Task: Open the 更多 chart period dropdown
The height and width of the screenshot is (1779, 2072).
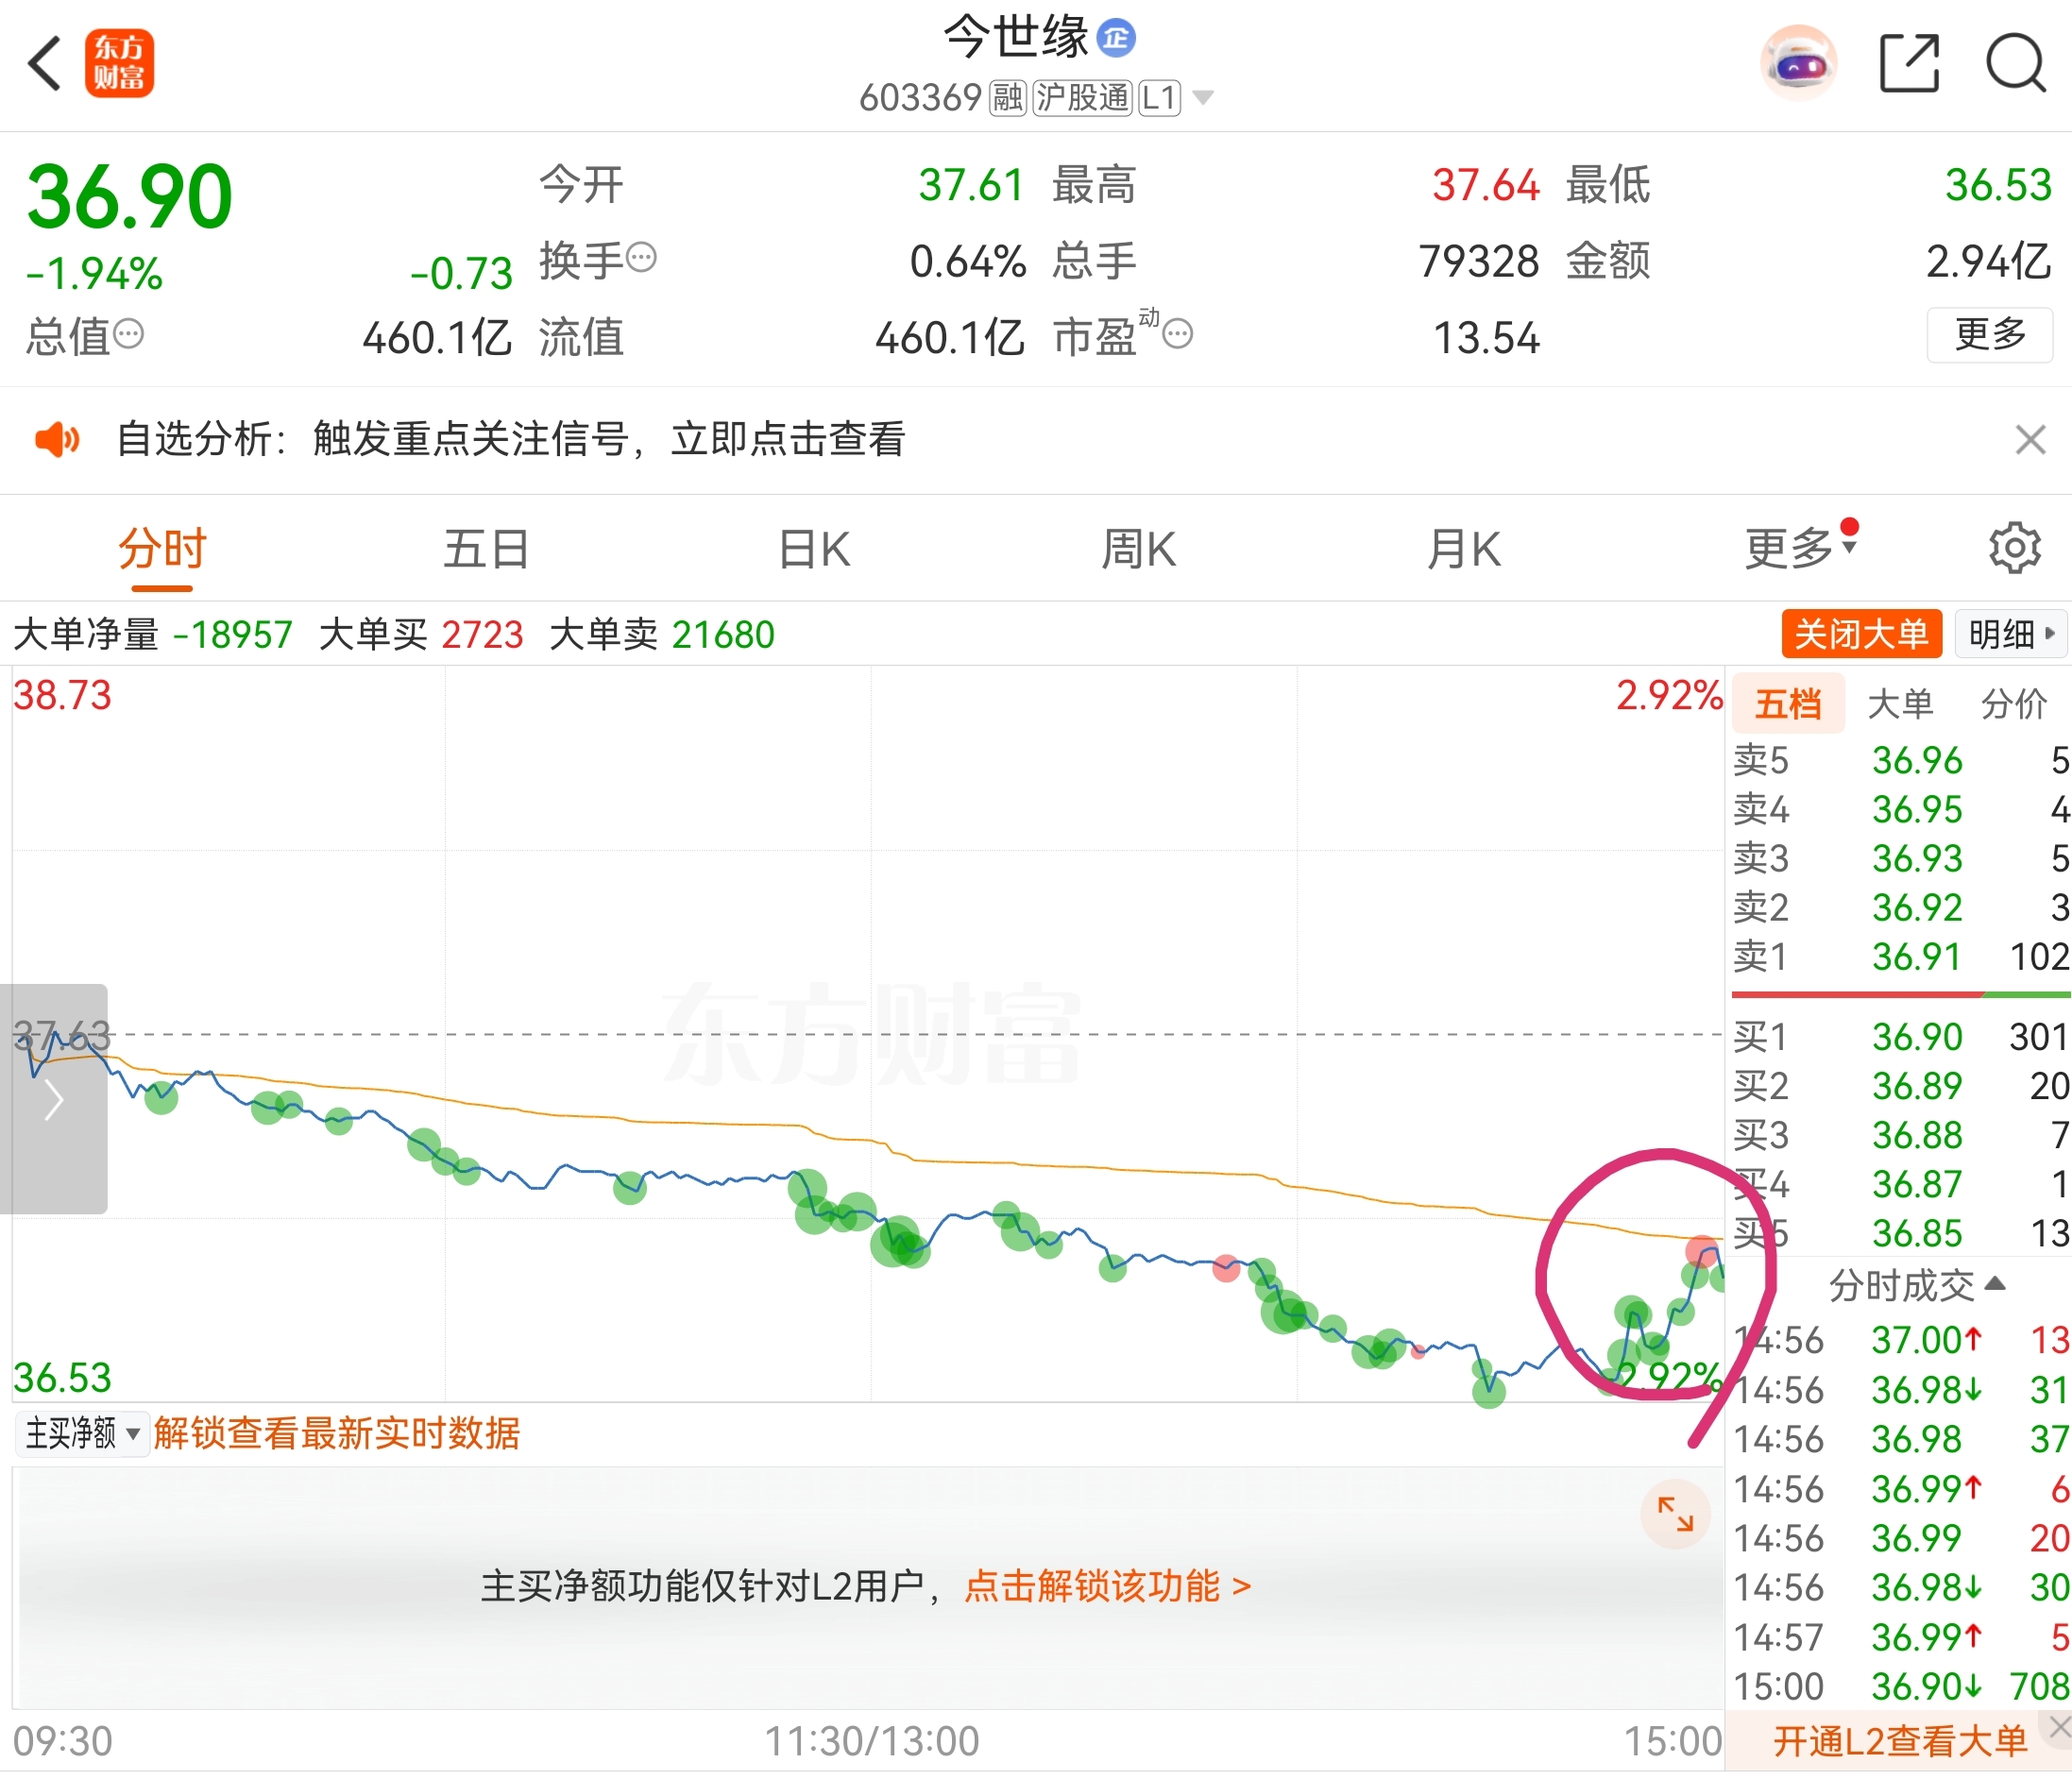Action: (1799, 548)
